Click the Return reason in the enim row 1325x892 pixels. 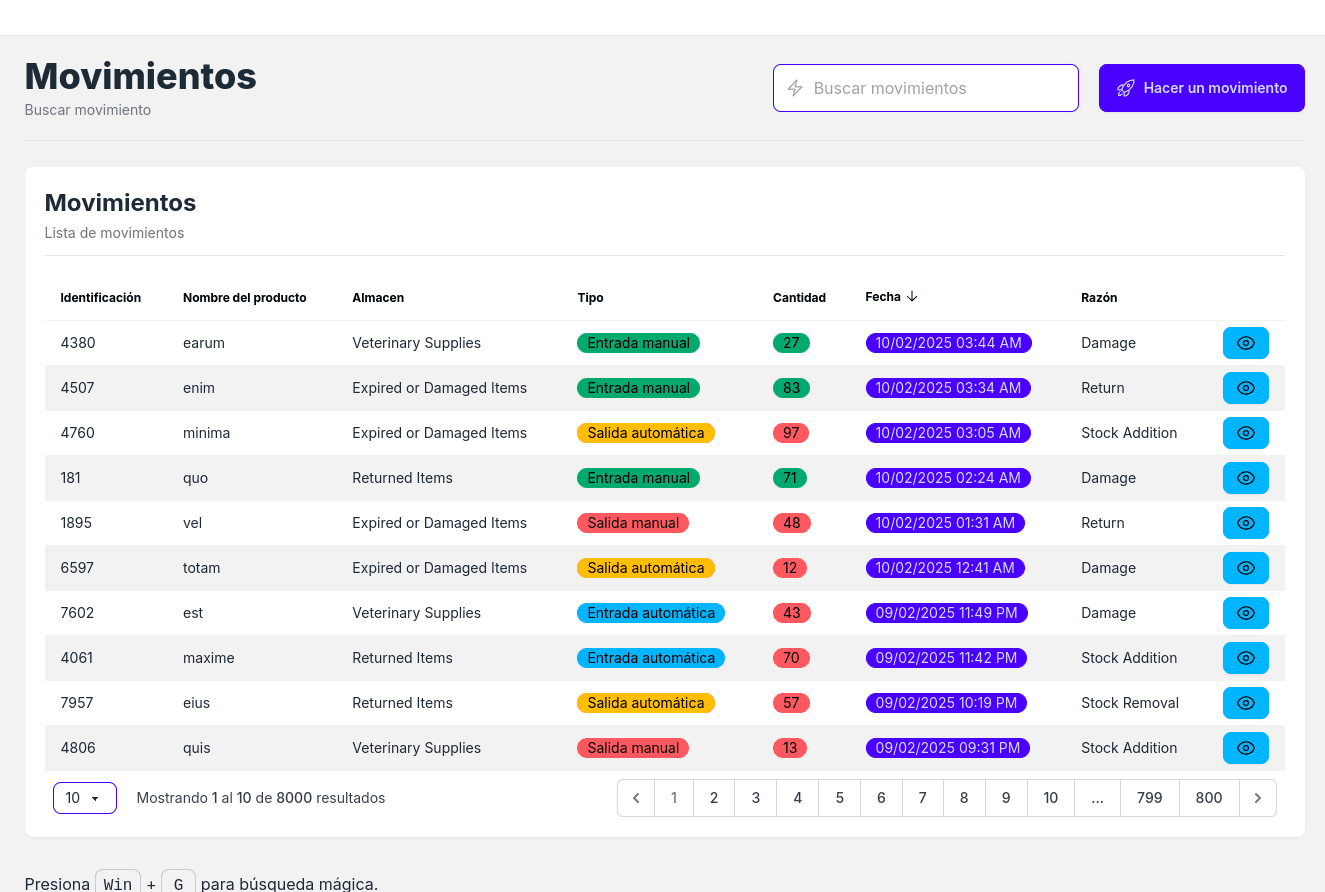(x=1103, y=388)
